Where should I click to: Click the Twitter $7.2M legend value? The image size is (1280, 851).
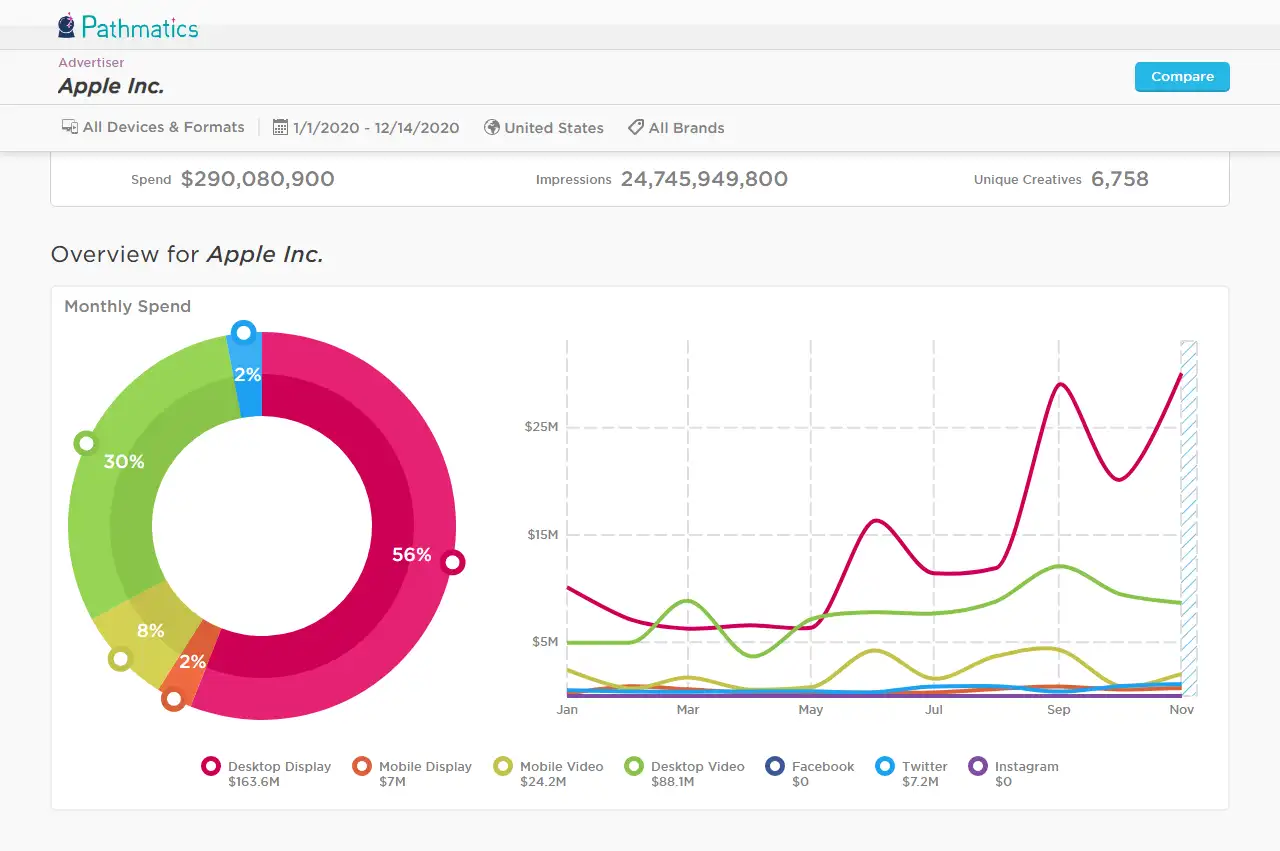pyautogui.click(x=920, y=782)
